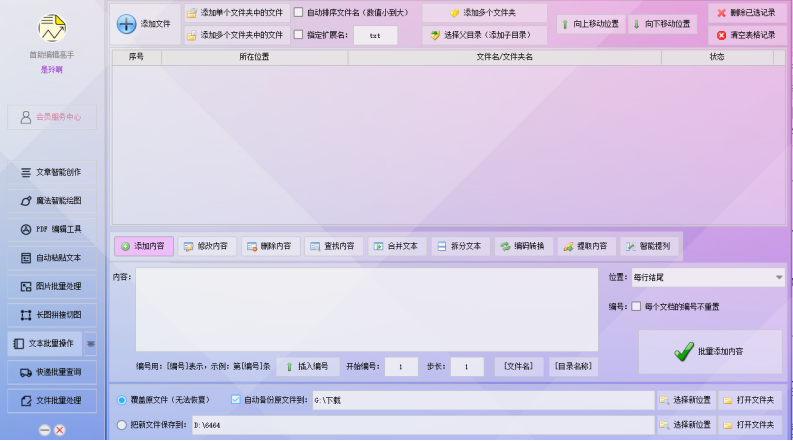
Task: Click the [文件名] button
Action: point(519,366)
